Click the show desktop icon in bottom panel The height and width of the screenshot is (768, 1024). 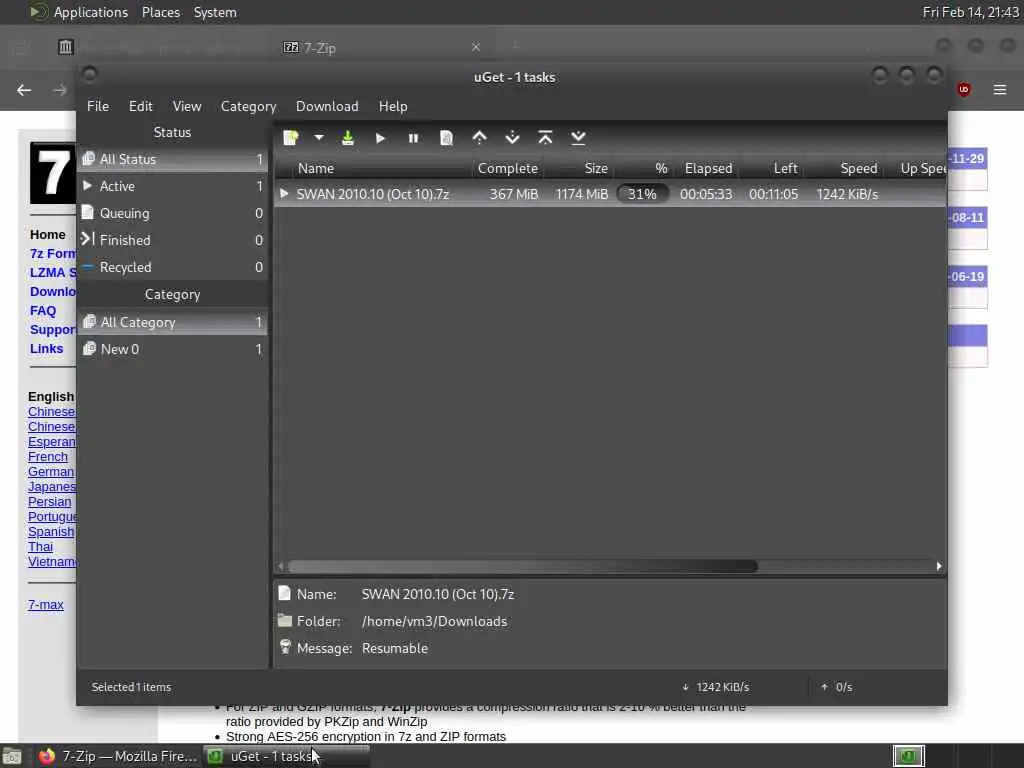(x=12, y=757)
